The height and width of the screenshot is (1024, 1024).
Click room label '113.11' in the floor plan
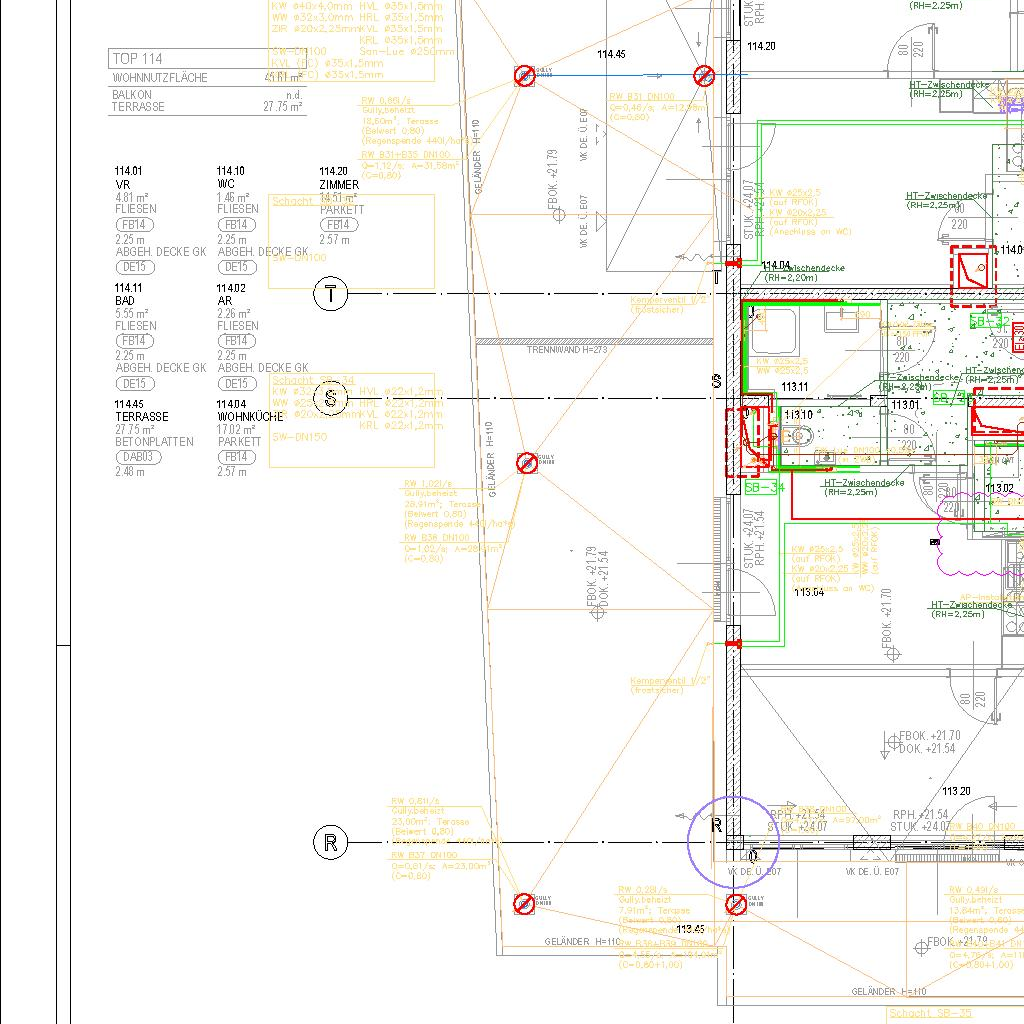795,387
